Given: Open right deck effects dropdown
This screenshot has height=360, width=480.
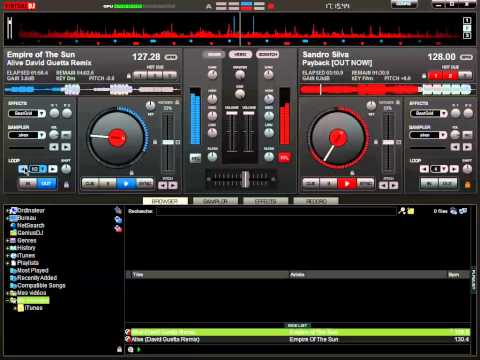Looking at the screenshot, I should pyautogui.click(x=443, y=114).
